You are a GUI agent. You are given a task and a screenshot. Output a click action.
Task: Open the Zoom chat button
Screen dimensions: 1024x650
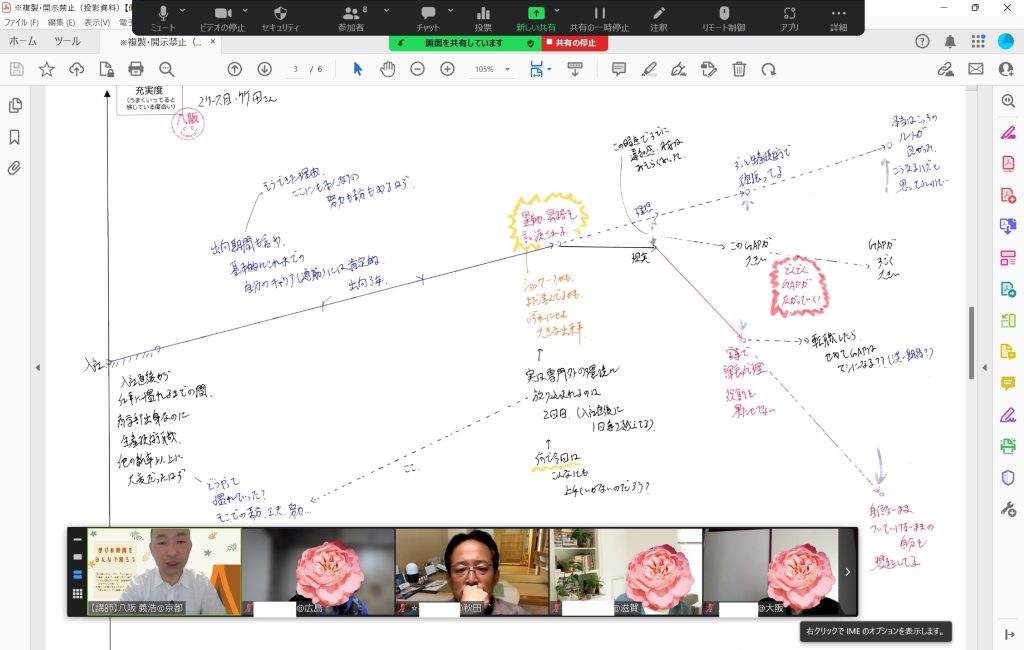[x=428, y=16]
